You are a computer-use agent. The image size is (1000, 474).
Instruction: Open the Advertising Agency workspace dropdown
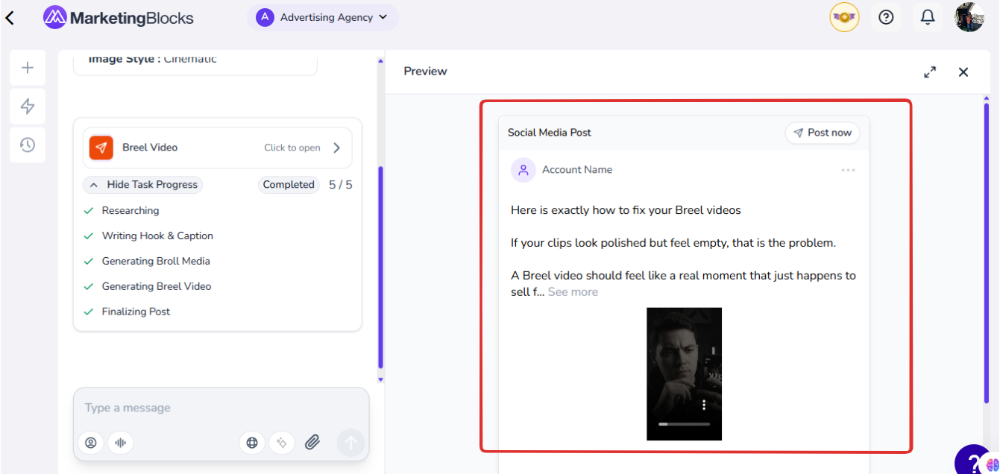(x=322, y=17)
